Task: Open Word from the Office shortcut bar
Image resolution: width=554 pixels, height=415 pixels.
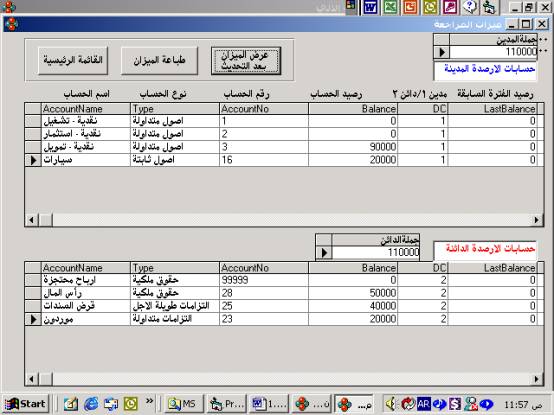Action: 370,7
